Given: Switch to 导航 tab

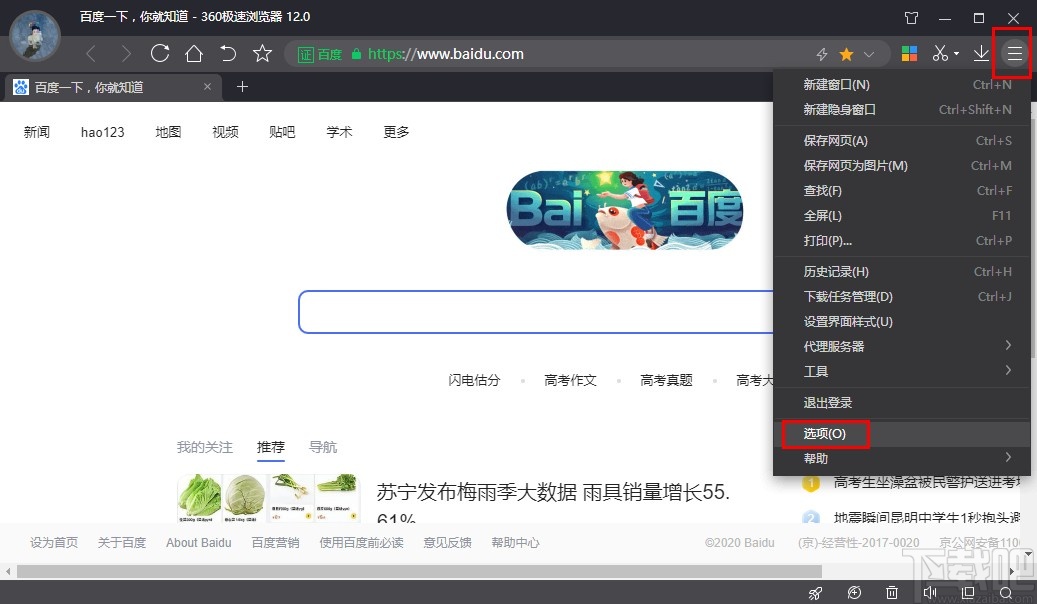Looking at the screenshot, I should [323, 447].
